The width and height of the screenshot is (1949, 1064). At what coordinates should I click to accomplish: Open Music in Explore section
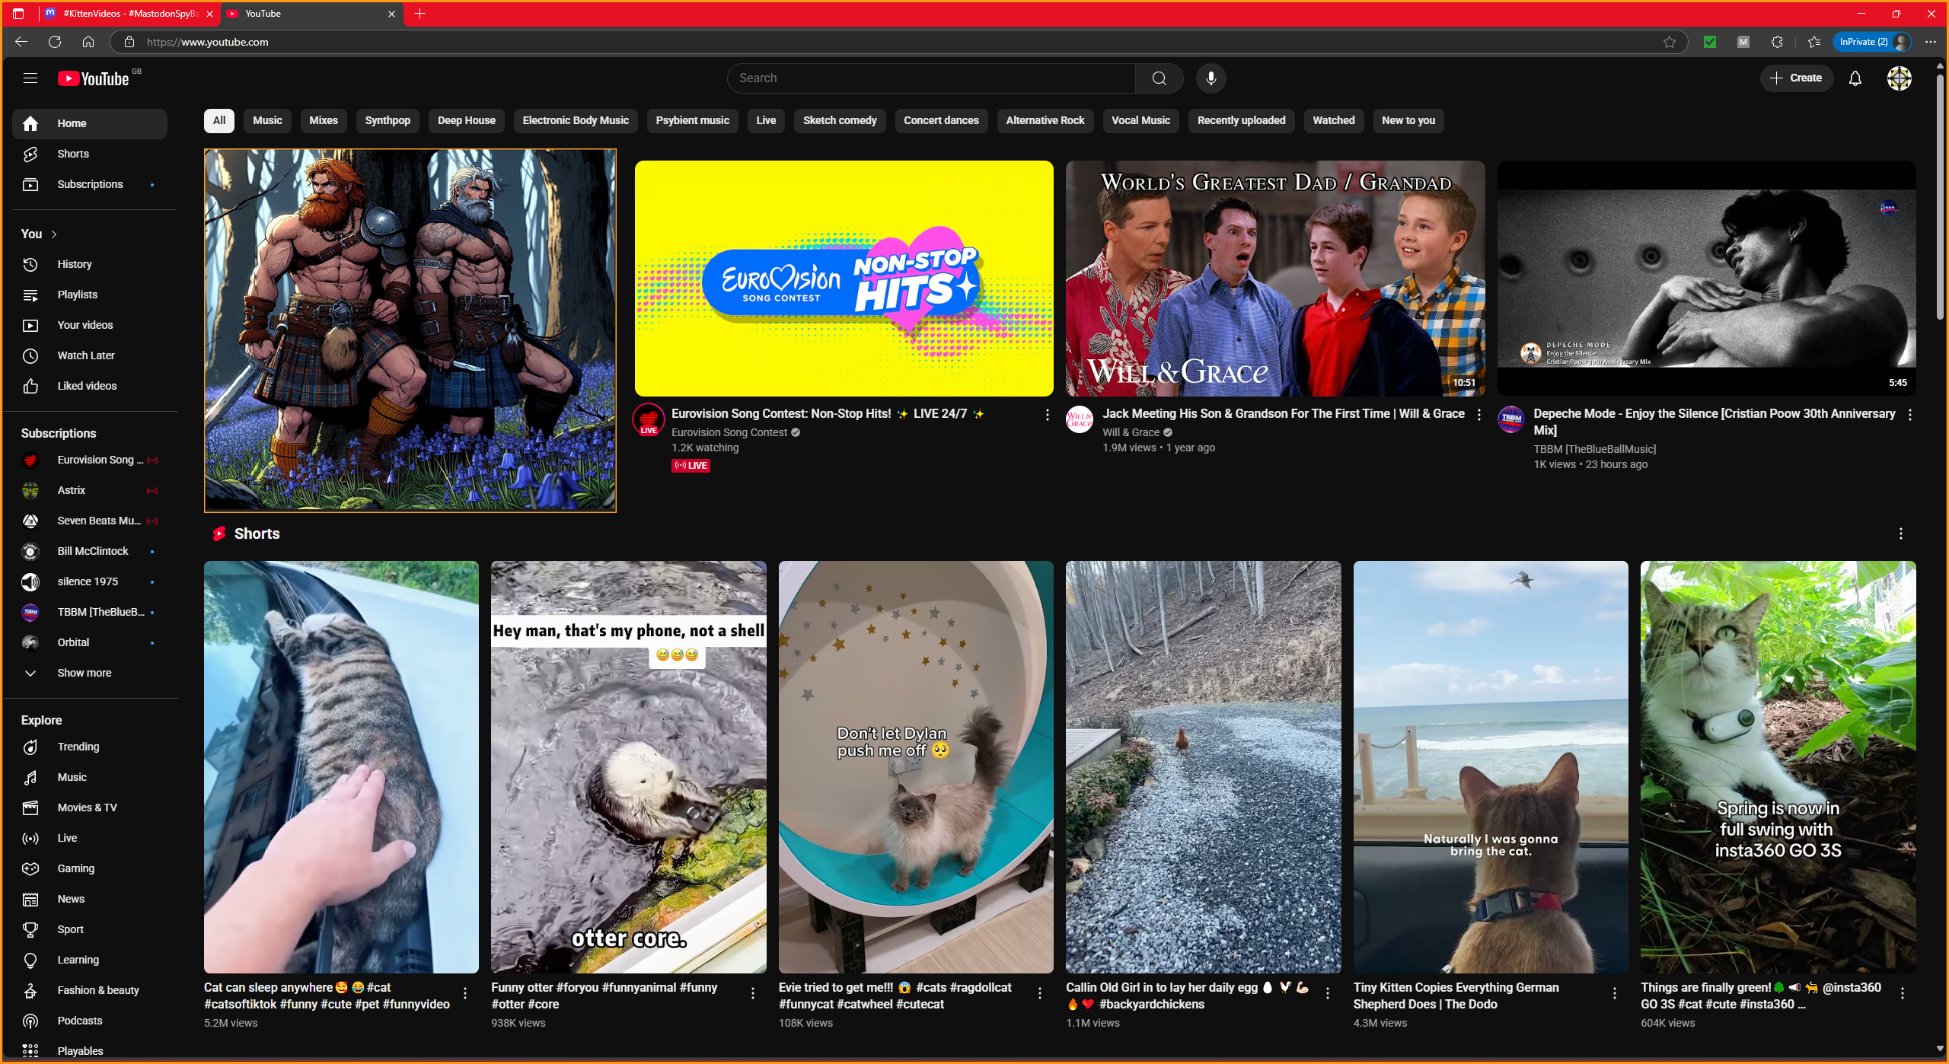click(89, 777)
